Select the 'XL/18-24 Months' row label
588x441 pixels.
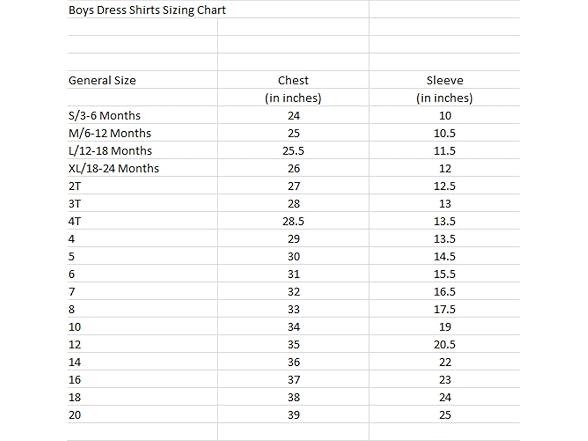click(114, 168)
